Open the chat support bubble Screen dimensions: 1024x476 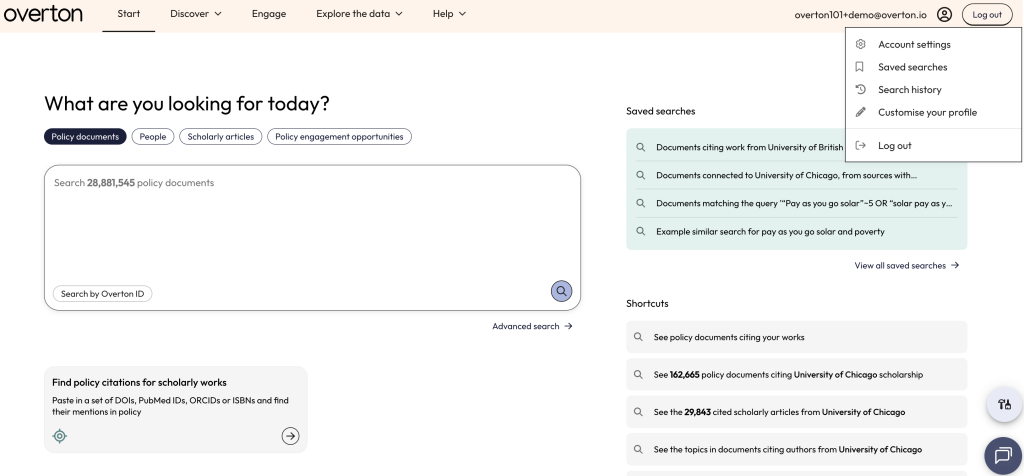coord(1003,456)
